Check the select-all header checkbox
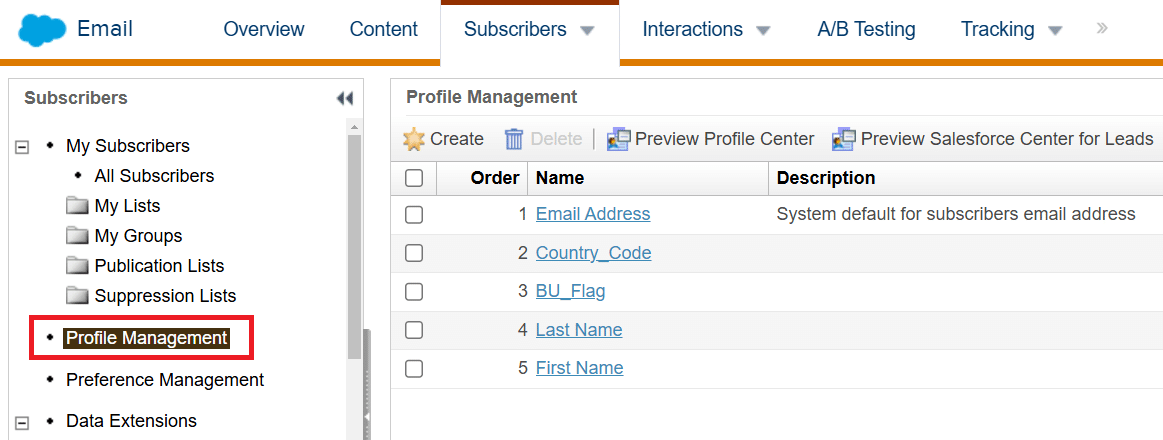 (414, 178)
